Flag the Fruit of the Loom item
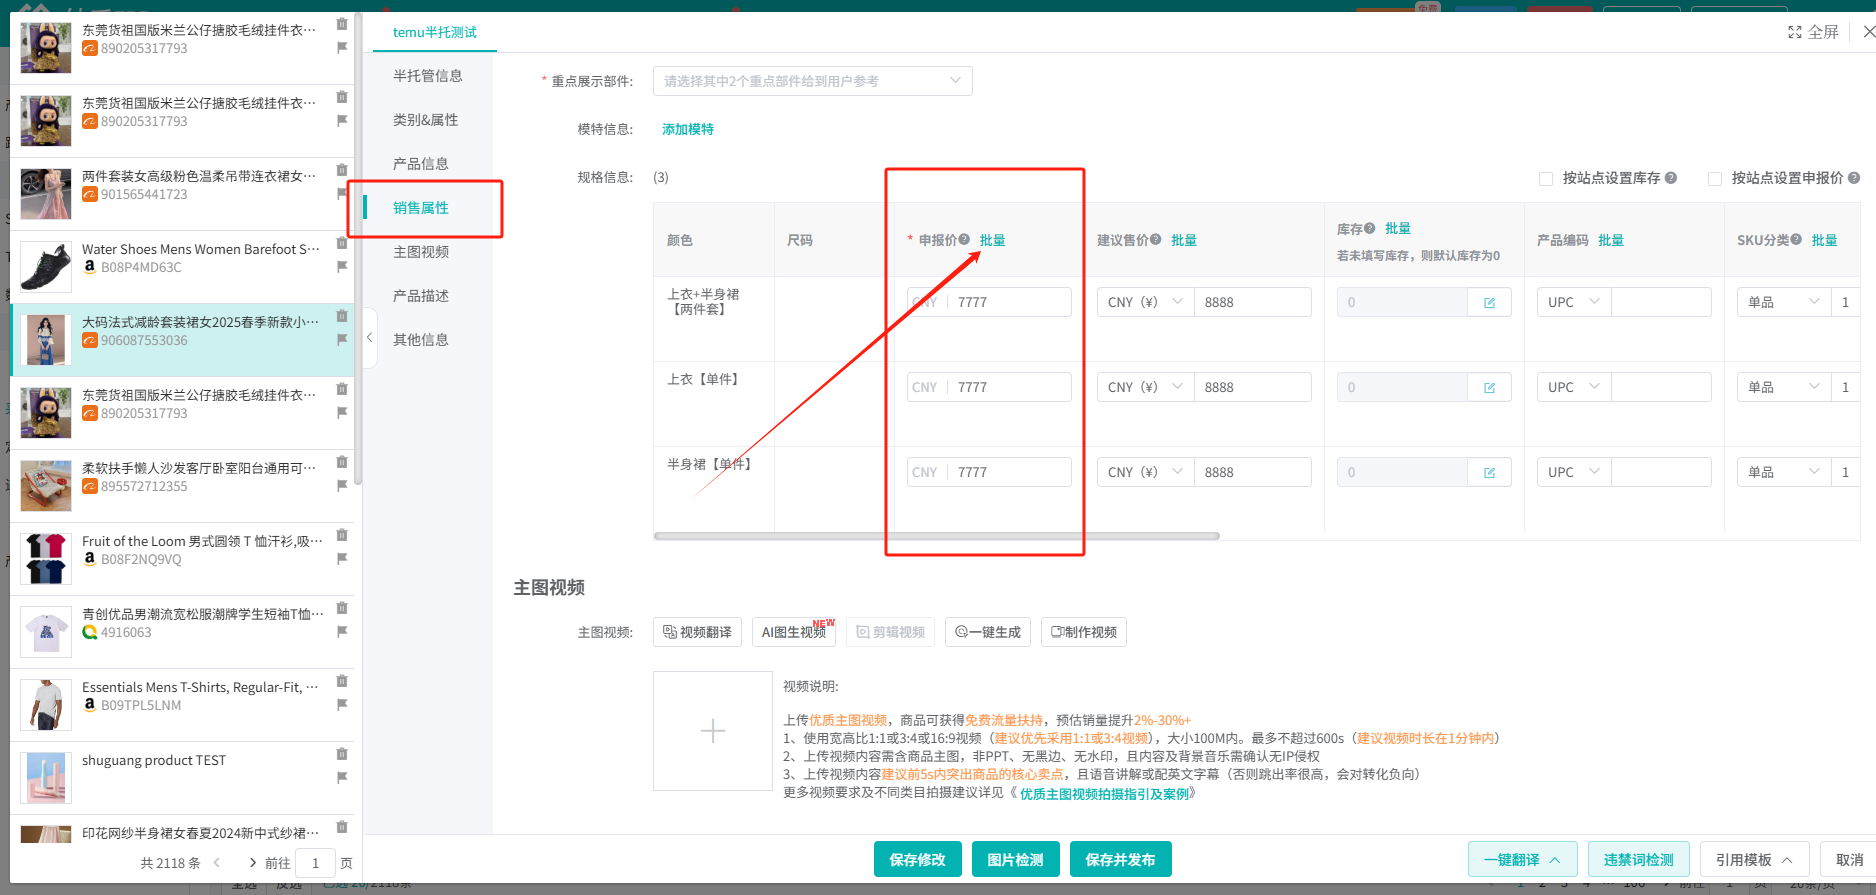 342,558
